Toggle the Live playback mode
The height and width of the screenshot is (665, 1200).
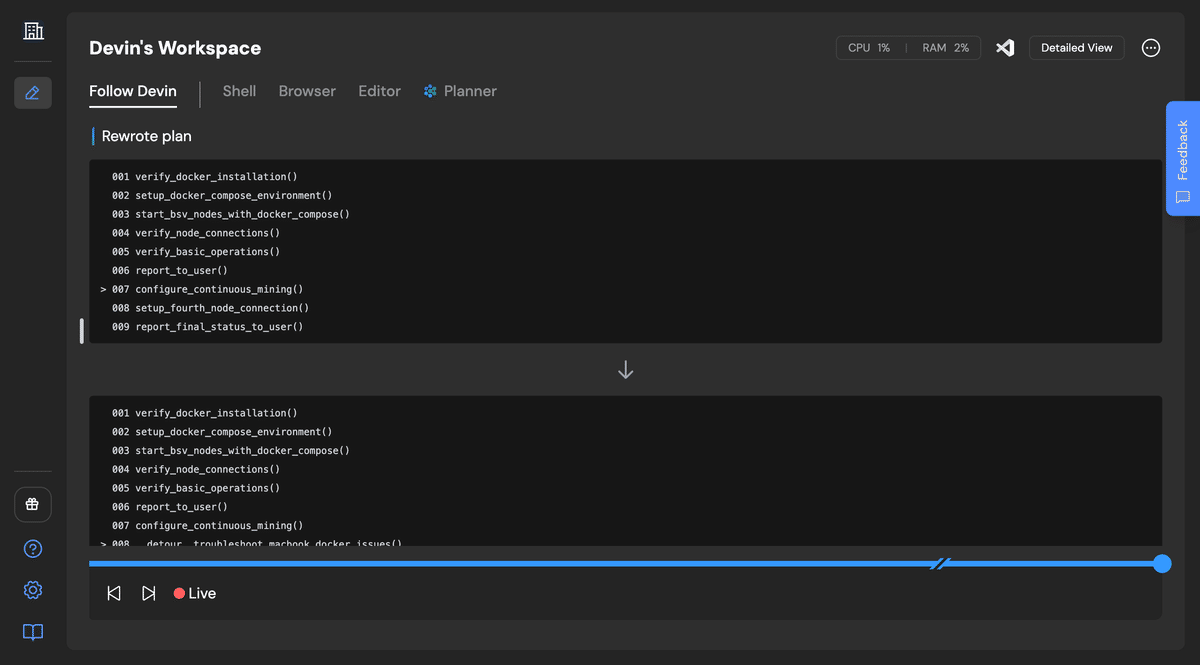click(x=194, y=592)
